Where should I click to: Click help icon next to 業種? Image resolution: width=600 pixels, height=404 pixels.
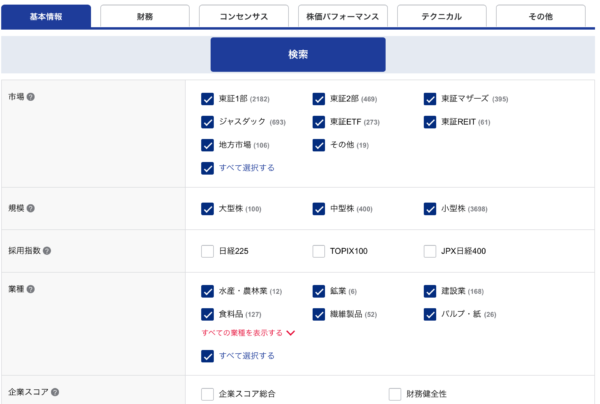(x=31, y=290)
